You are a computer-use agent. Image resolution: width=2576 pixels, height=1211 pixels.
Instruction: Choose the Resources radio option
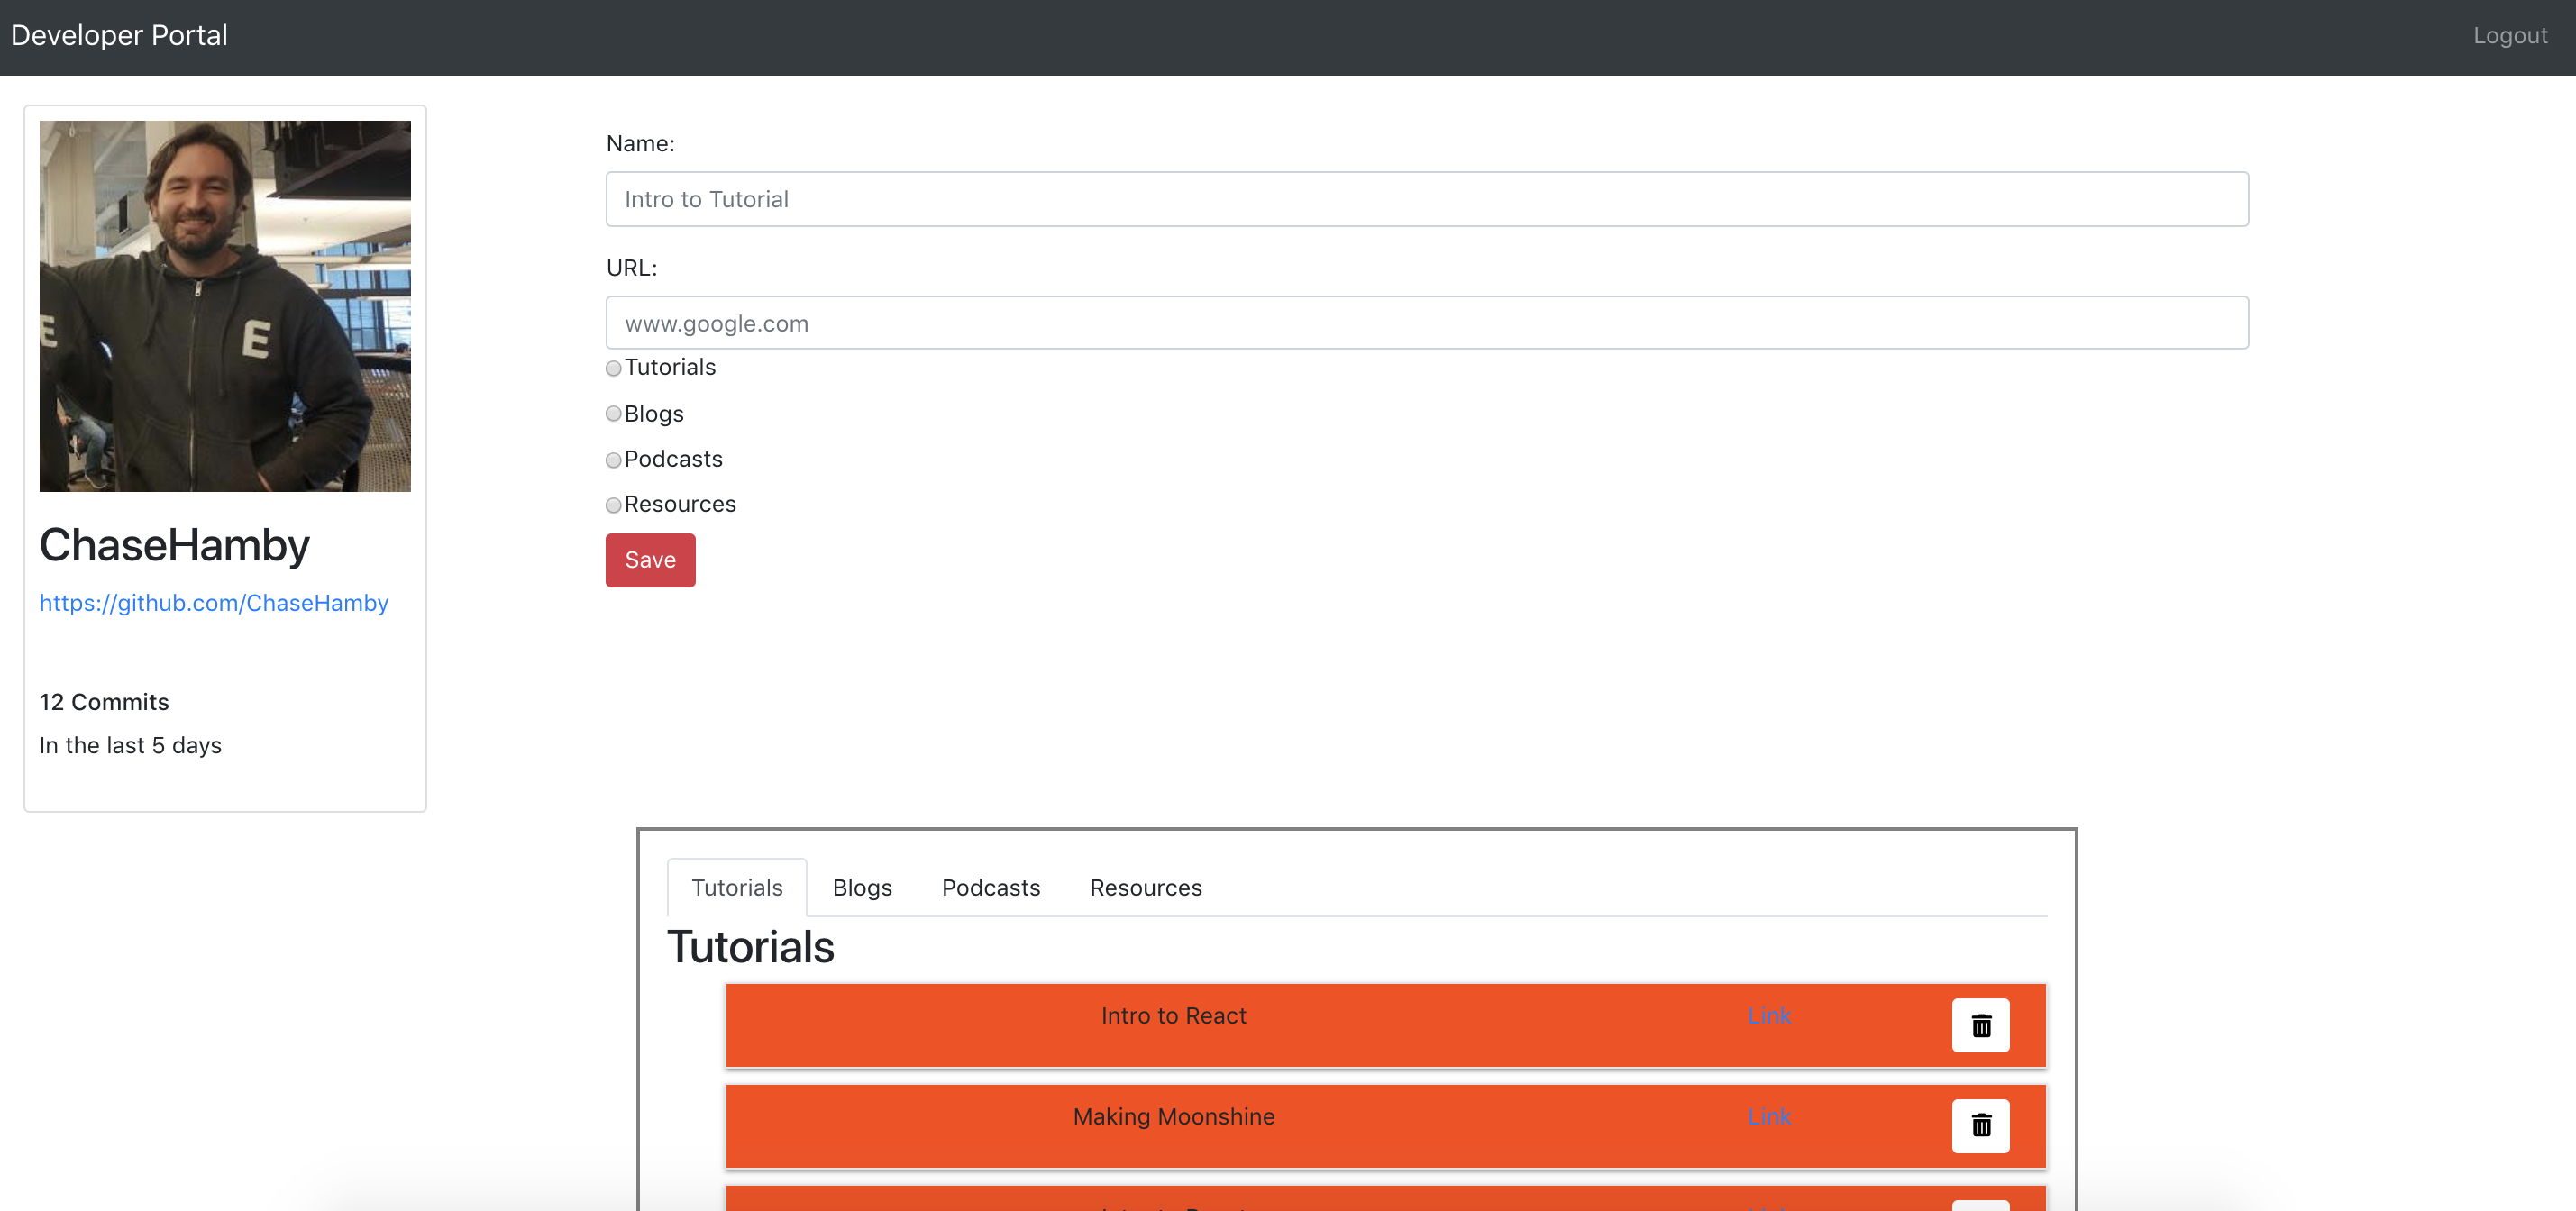click(x=613, y=505)
